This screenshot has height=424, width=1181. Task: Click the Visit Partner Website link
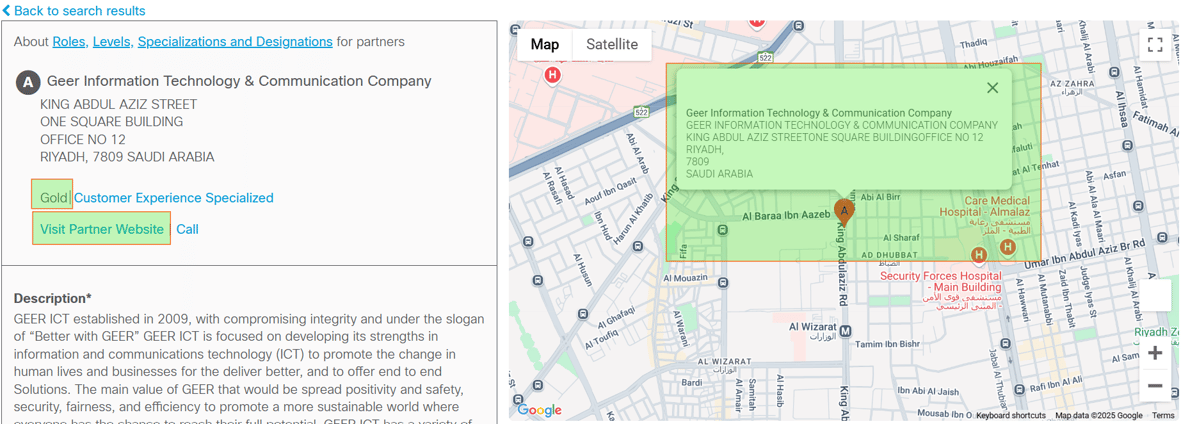[x=102, y=229]
